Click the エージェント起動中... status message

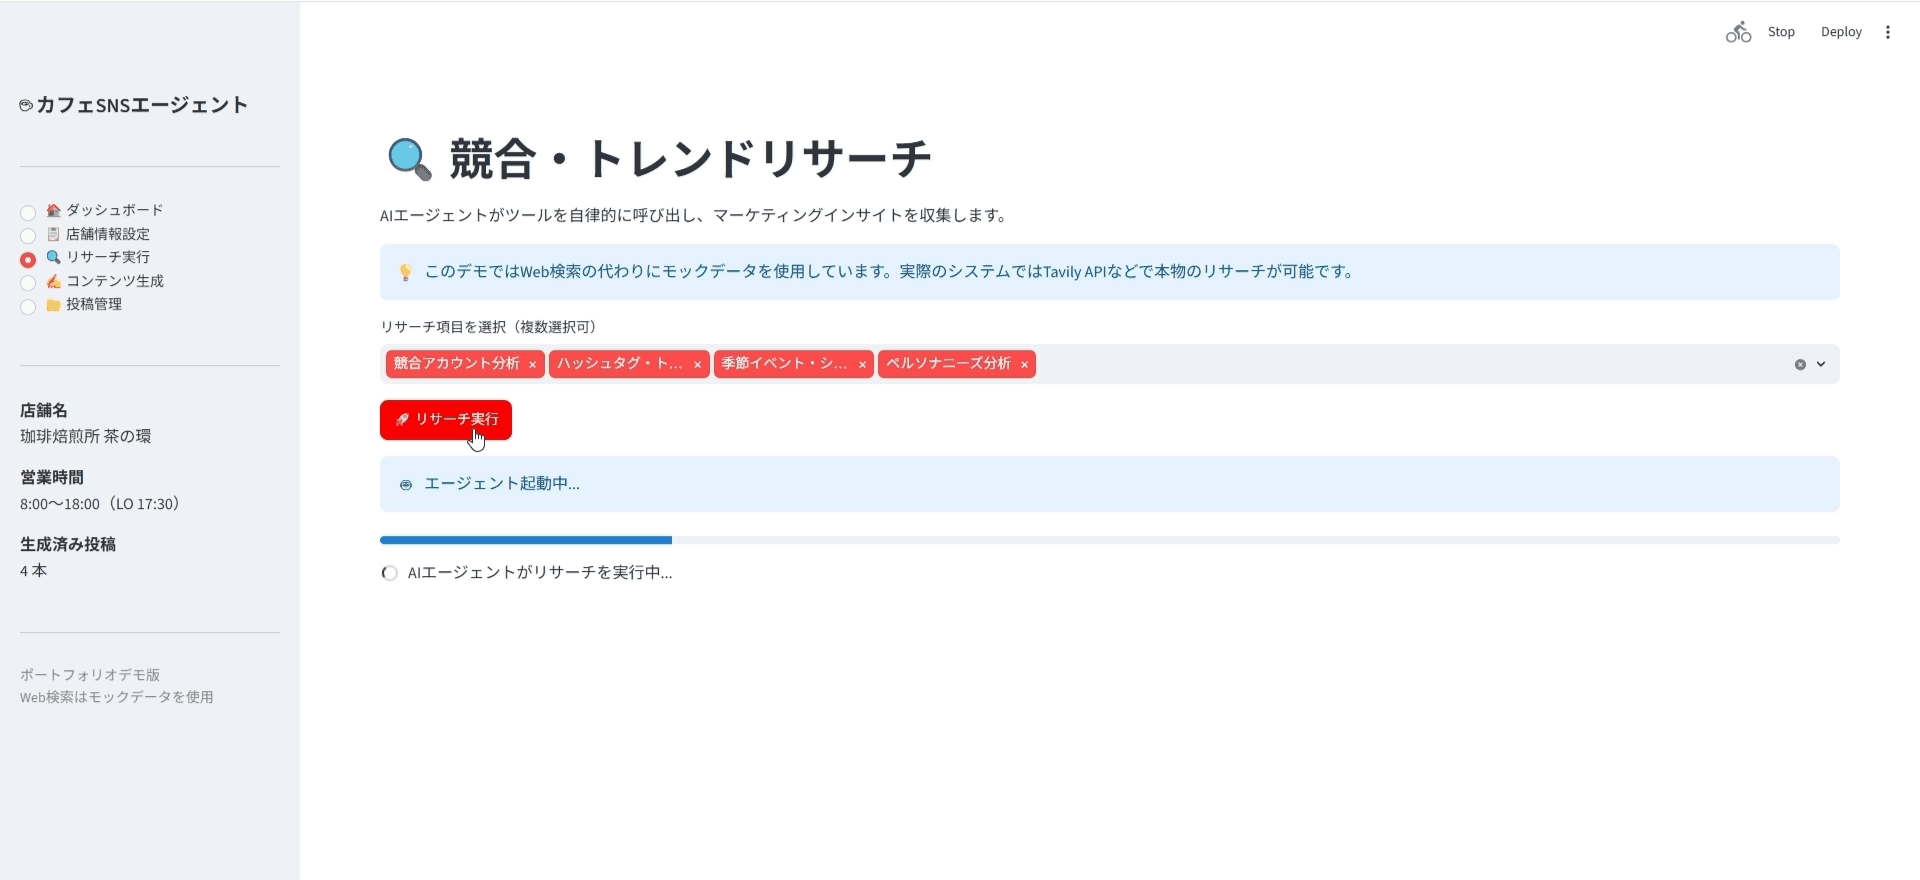502,484
